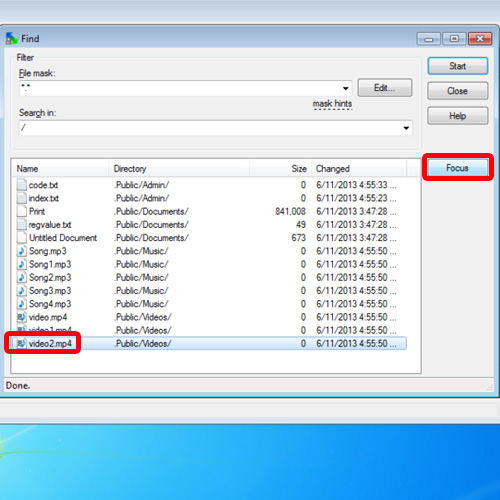Close the Find window with X
Viewport: 500px width, 500px height.
(x=480, y=39)
